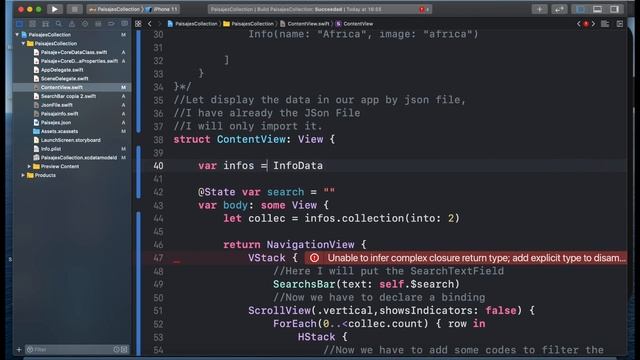
Task: Collapse the PaisajesCollection project root
Action: click(x=17, y=35)
